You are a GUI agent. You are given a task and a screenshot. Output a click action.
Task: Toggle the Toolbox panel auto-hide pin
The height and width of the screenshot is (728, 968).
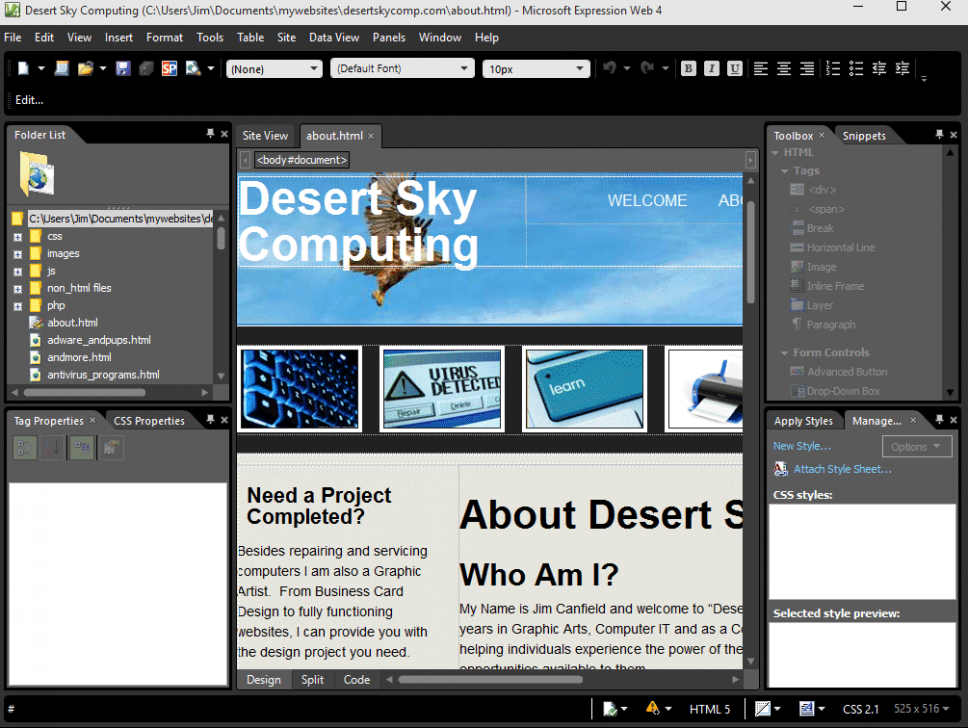tap(940, 134)
